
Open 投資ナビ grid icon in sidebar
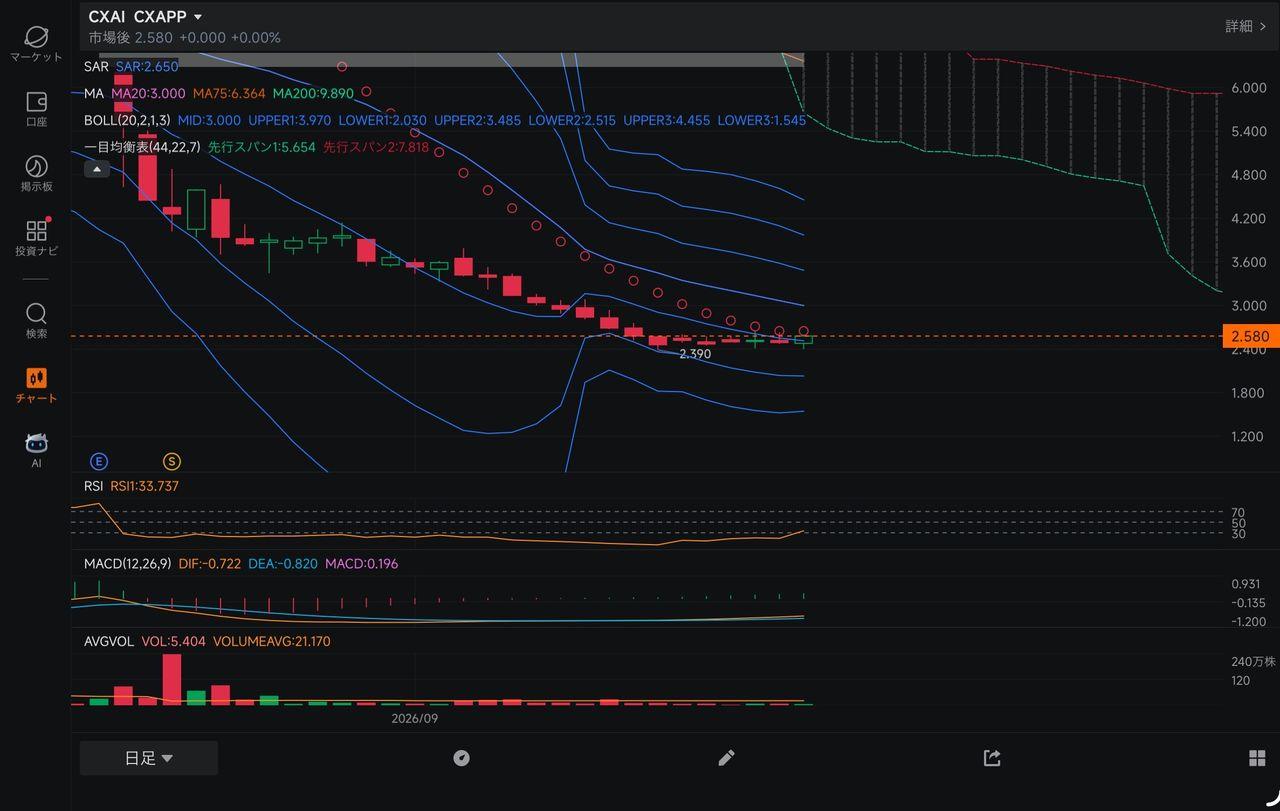(36, 230)
